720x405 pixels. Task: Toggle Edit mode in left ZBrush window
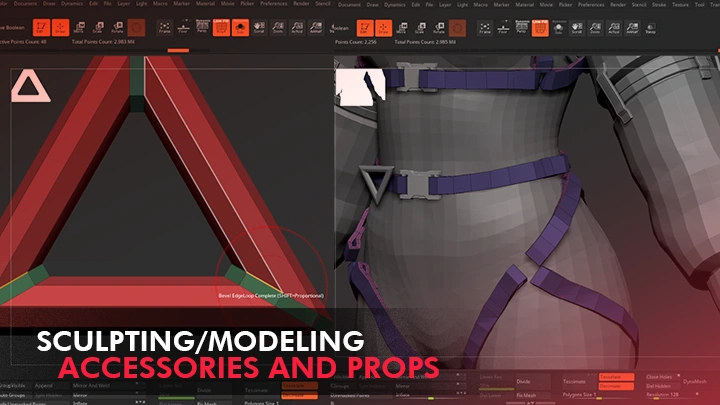pyautogui.click(x=41, y=28)
